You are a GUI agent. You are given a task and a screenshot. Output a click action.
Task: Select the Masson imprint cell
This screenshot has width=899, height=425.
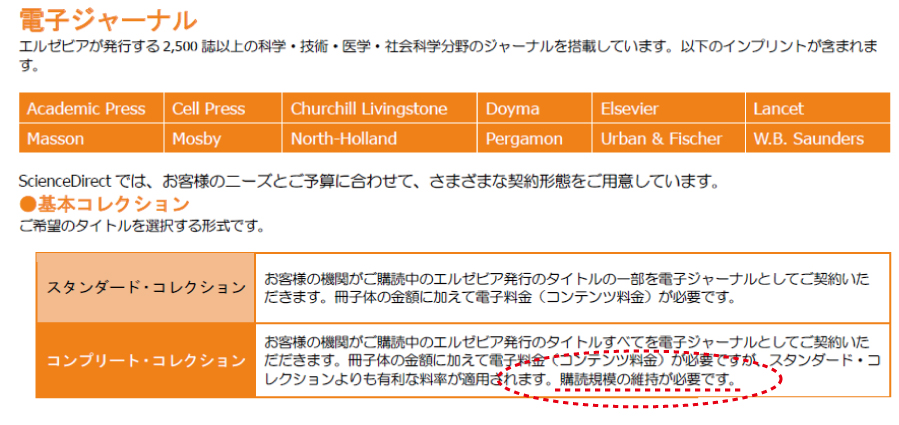coord(92,138)
